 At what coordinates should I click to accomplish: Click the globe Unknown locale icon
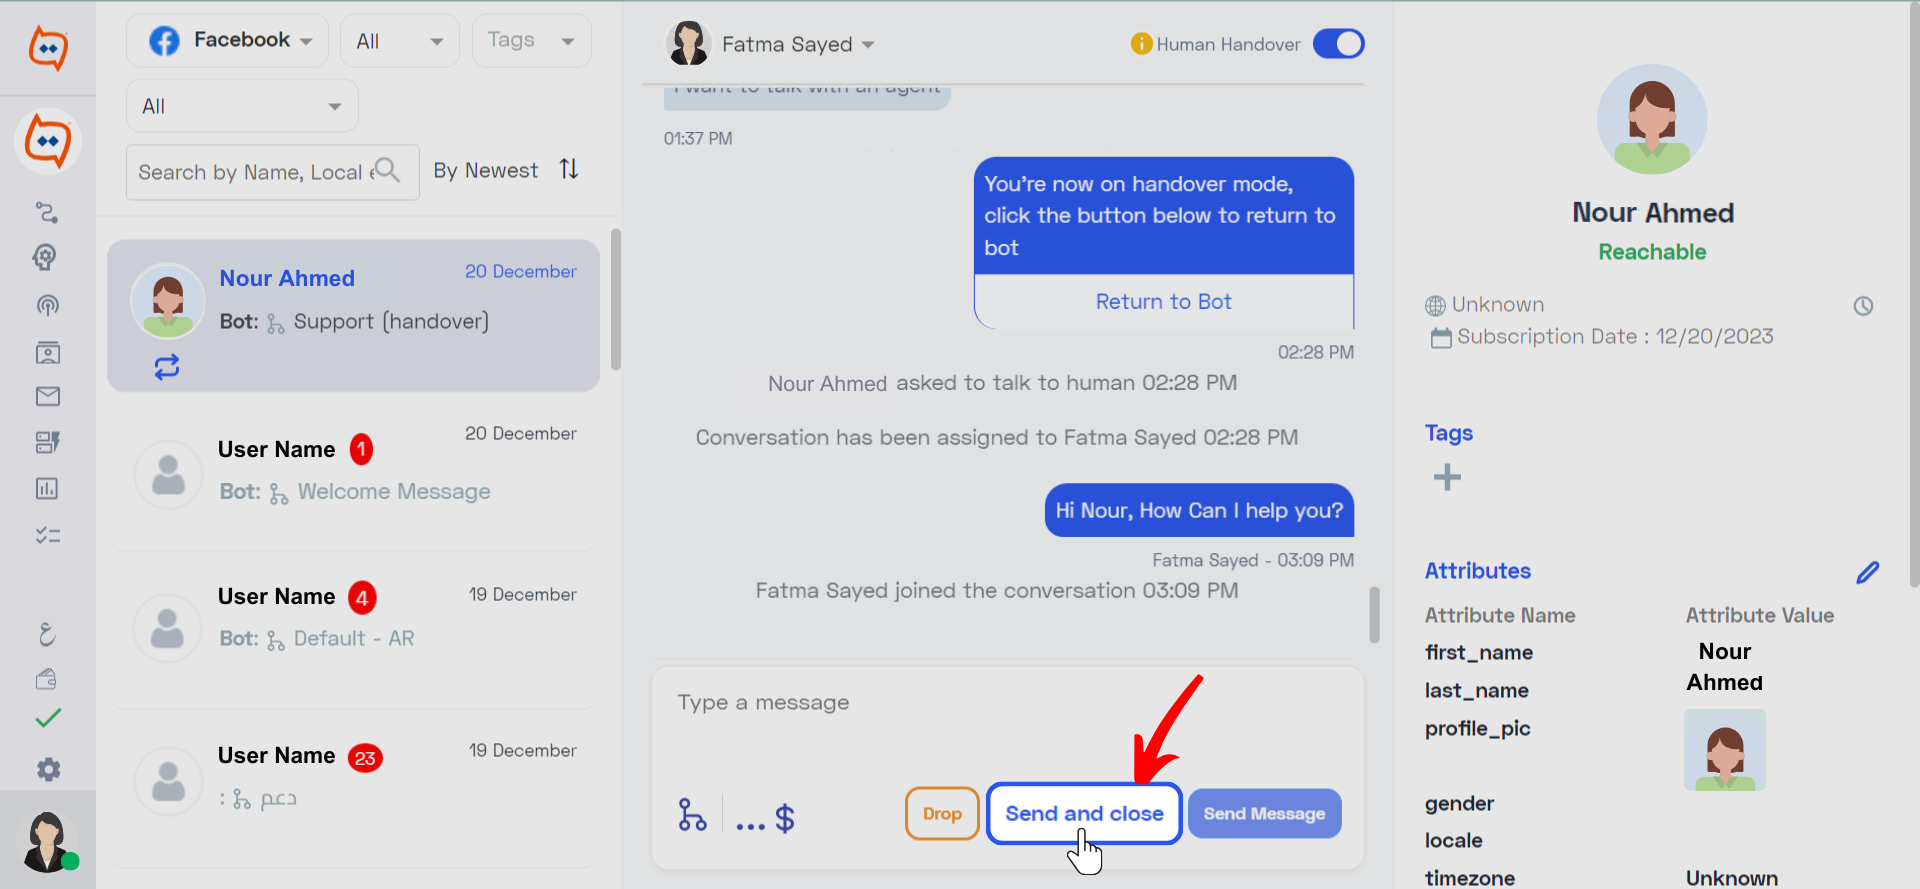(x=1435, y=305)
